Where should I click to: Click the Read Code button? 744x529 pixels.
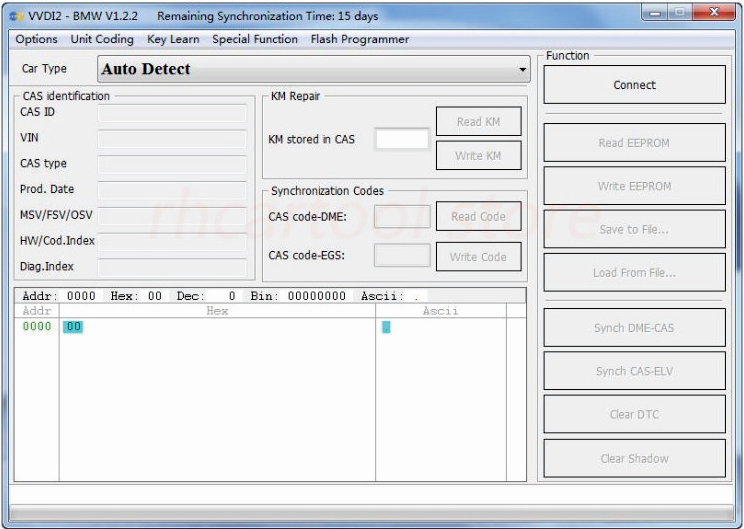[479, 216]
